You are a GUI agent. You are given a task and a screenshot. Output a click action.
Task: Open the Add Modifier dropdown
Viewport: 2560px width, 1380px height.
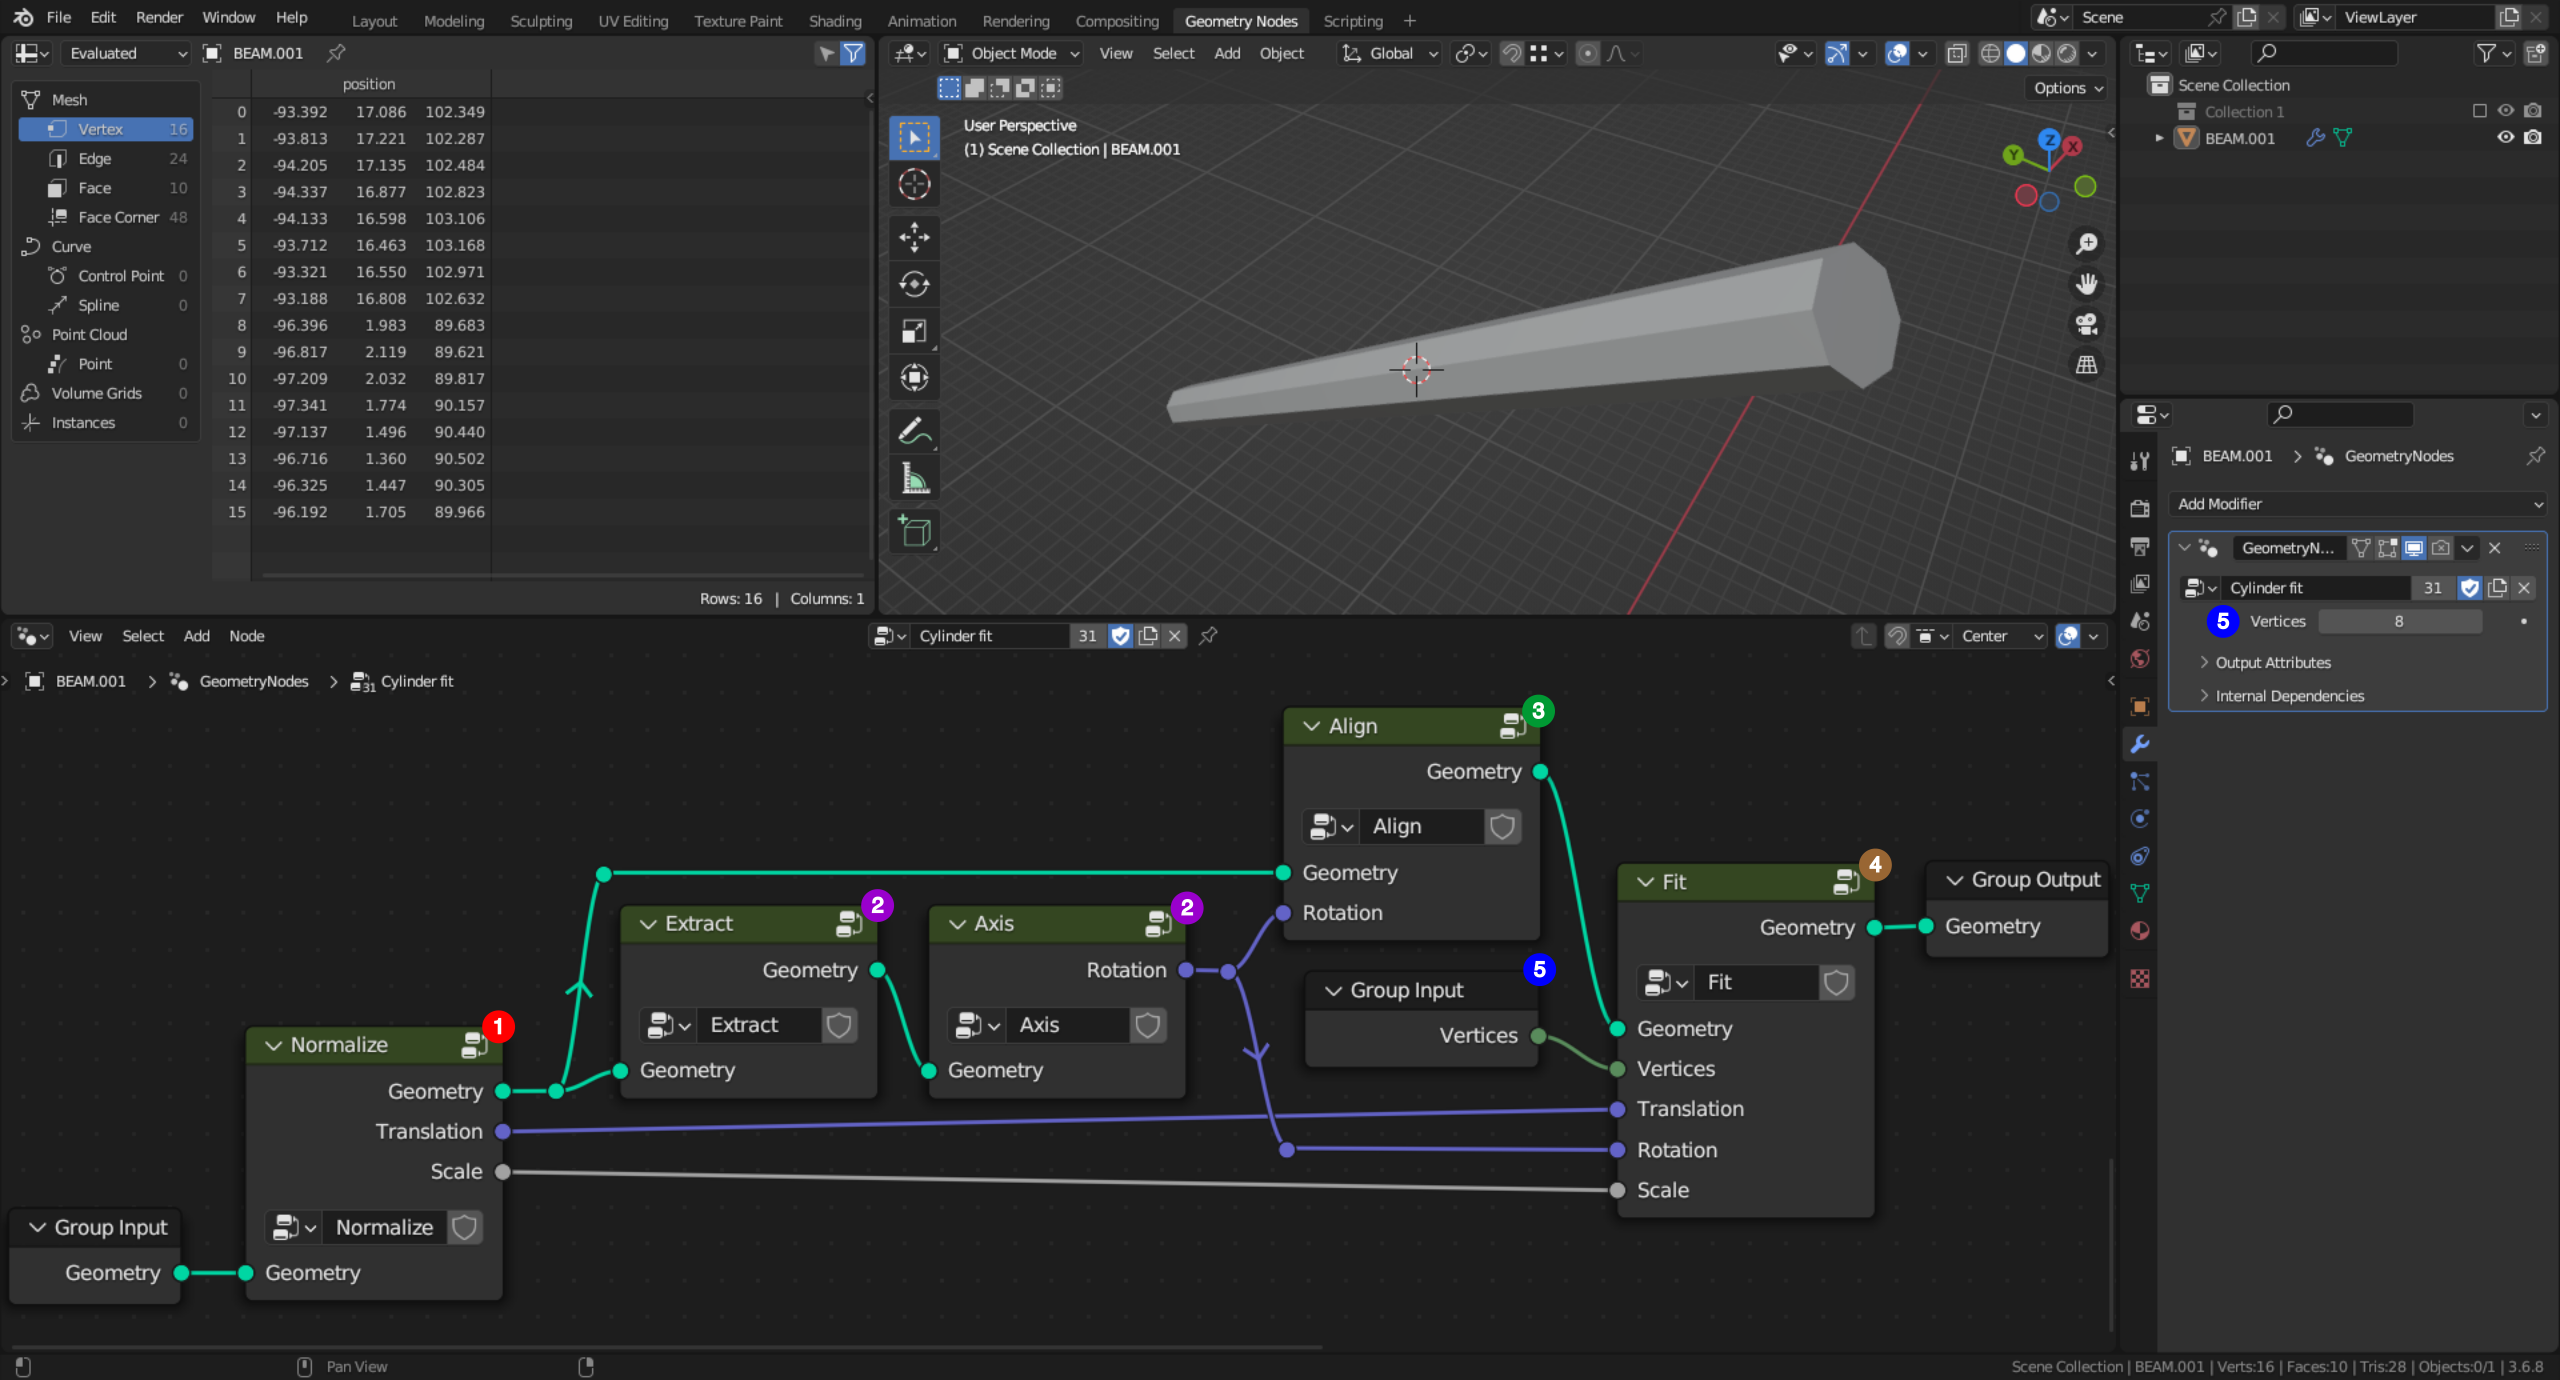pos(2356,504)
